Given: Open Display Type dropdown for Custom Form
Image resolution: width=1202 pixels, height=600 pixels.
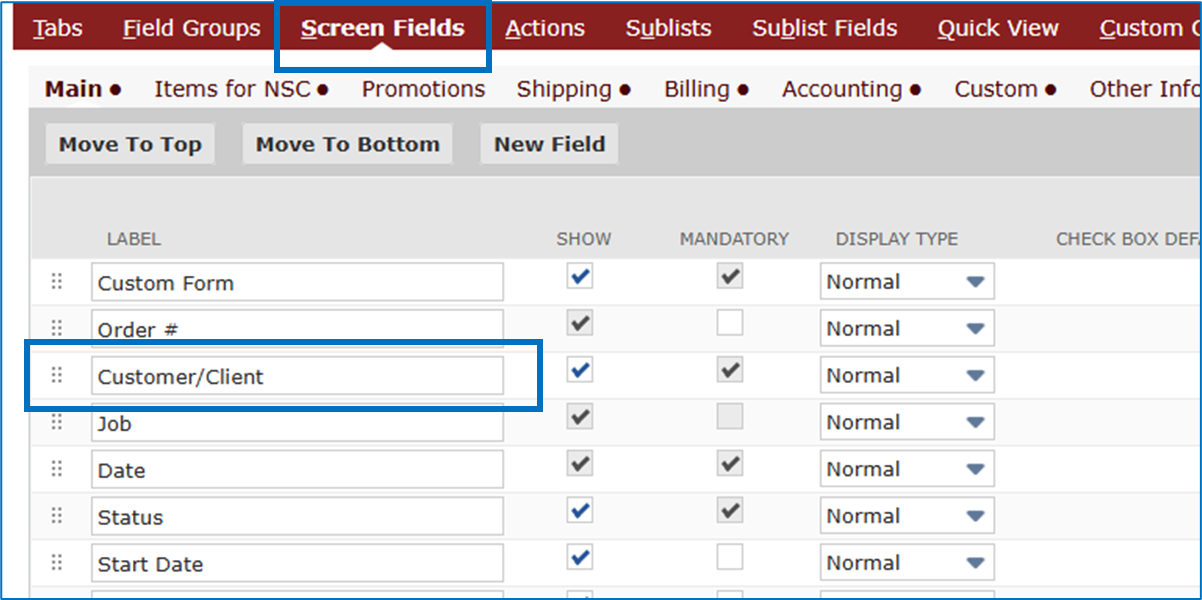Looking at the screenshot, I should [906, 282].
